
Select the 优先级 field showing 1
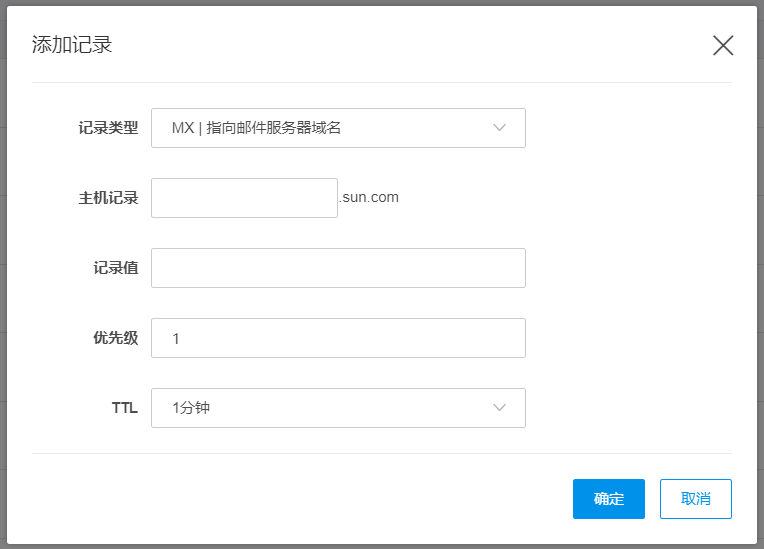pyautogui.click(x=338, y=338)
